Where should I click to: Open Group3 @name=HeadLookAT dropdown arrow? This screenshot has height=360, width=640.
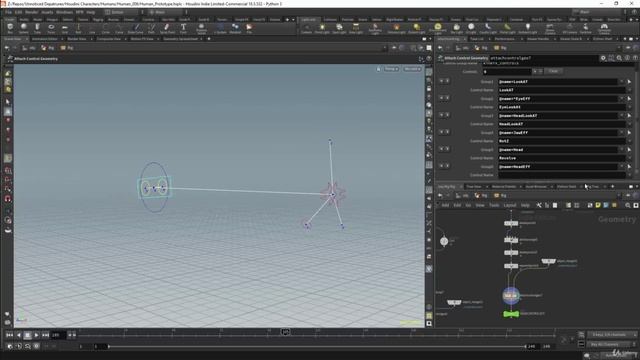pos(621,116)
